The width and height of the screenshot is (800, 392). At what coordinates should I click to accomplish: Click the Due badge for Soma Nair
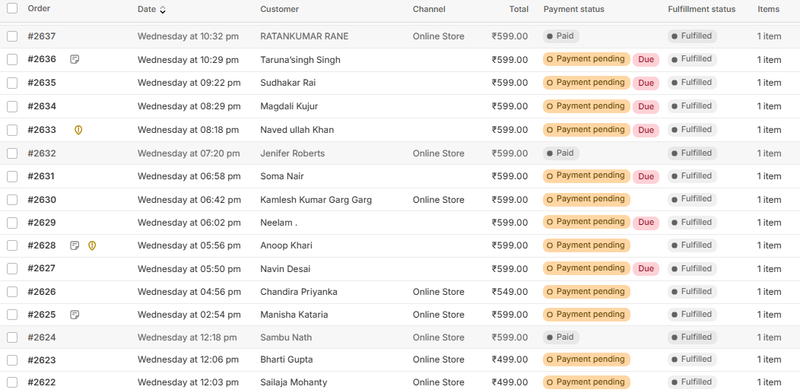coord(646,176)
